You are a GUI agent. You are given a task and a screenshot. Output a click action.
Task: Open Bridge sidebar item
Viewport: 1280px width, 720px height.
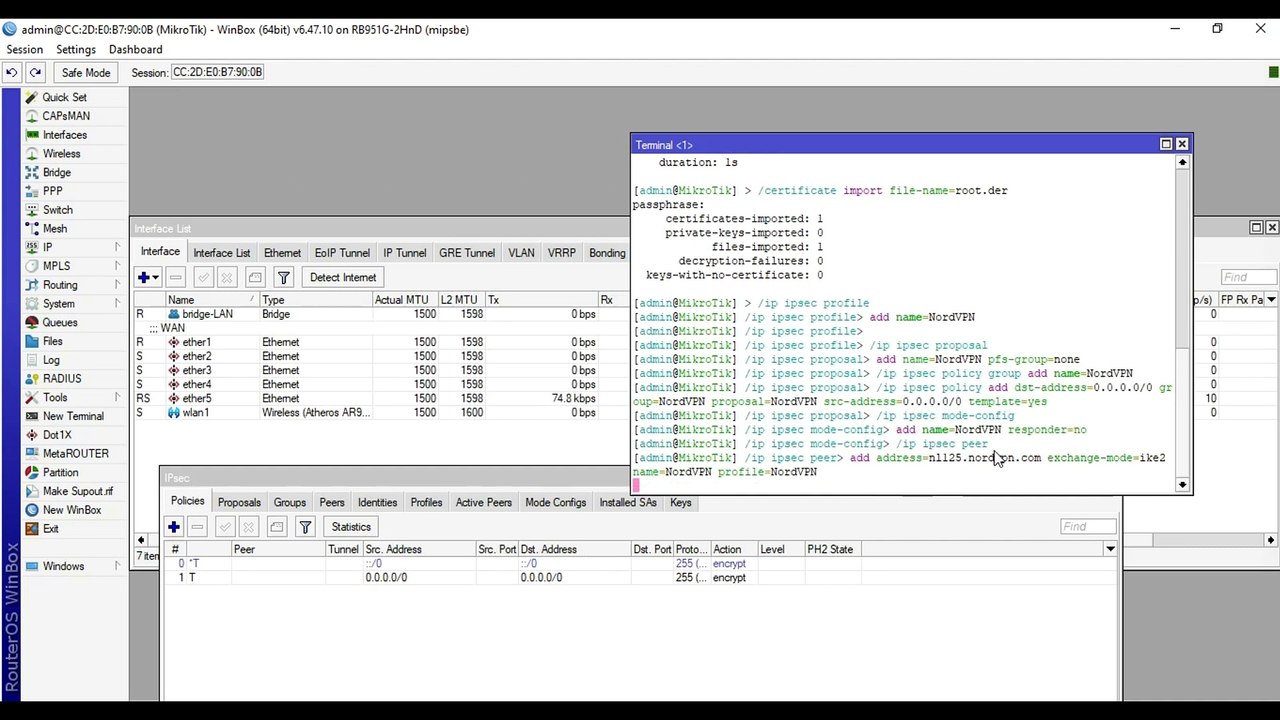tap(56, 172)
